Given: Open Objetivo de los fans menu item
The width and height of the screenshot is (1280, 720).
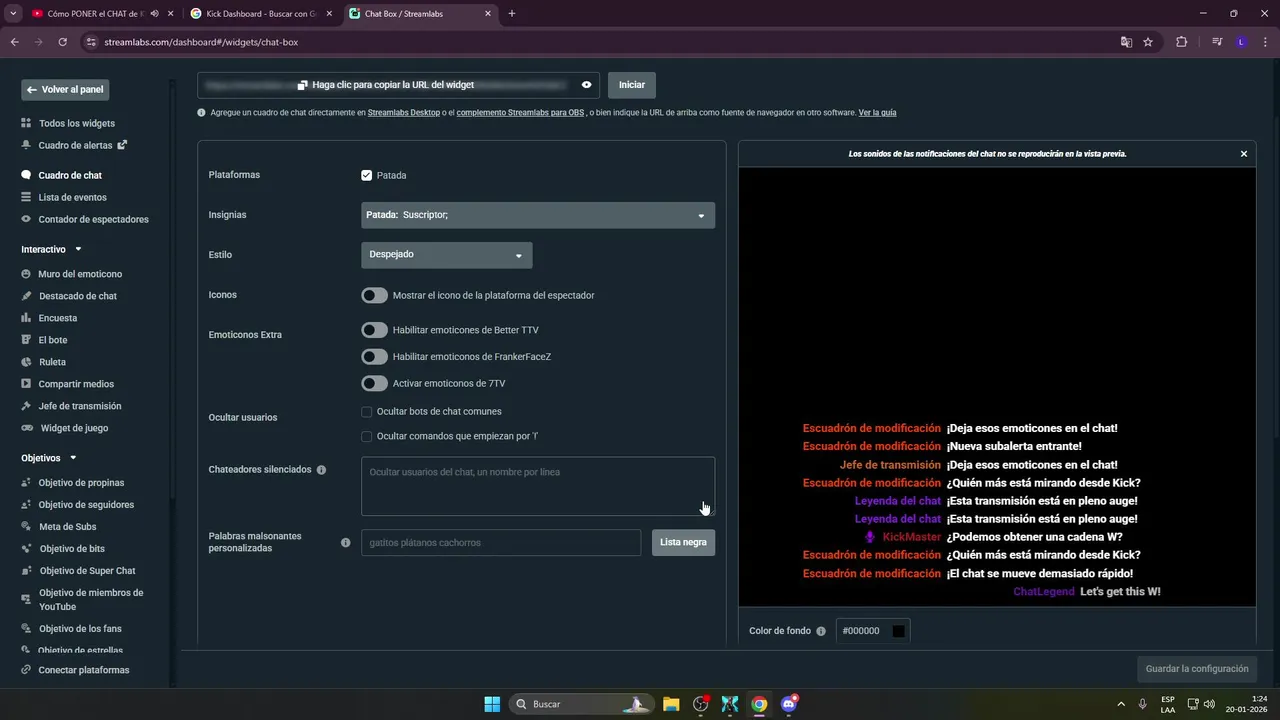Looking at the screenshot, I should click(x=80, y=629).
